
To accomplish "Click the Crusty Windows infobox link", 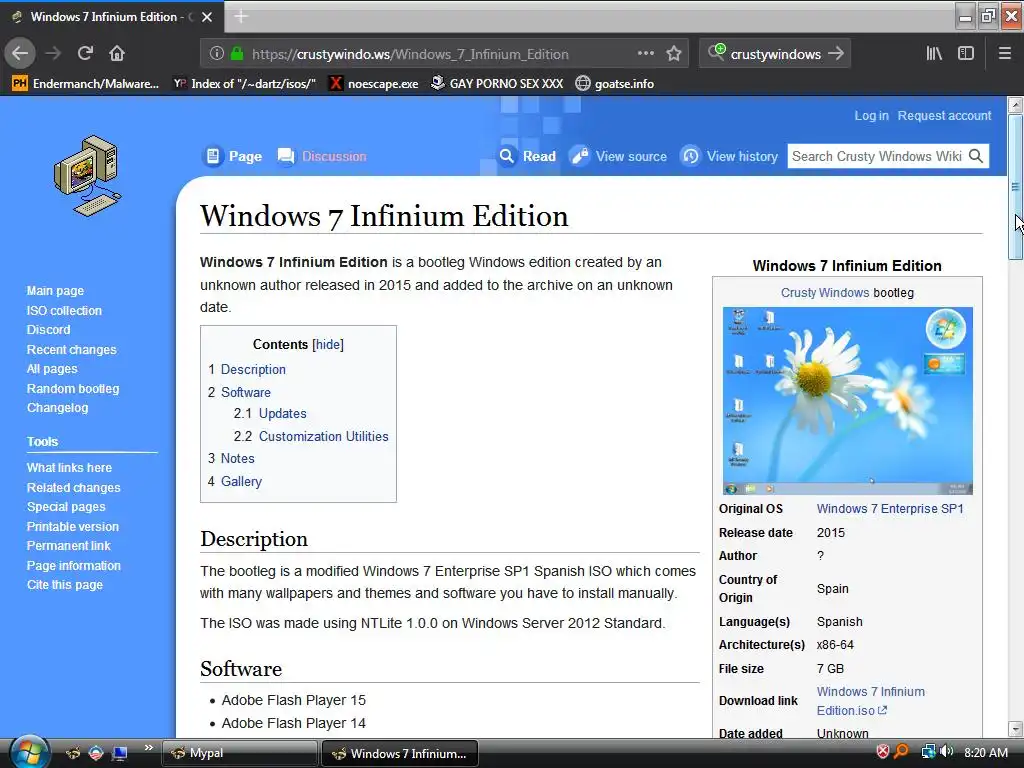I will [x=825, y=293].
